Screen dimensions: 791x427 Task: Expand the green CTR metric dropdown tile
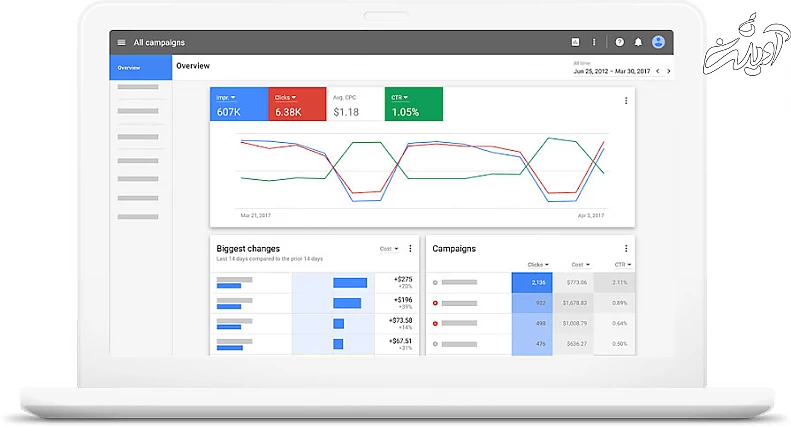[x=414, y=104]
